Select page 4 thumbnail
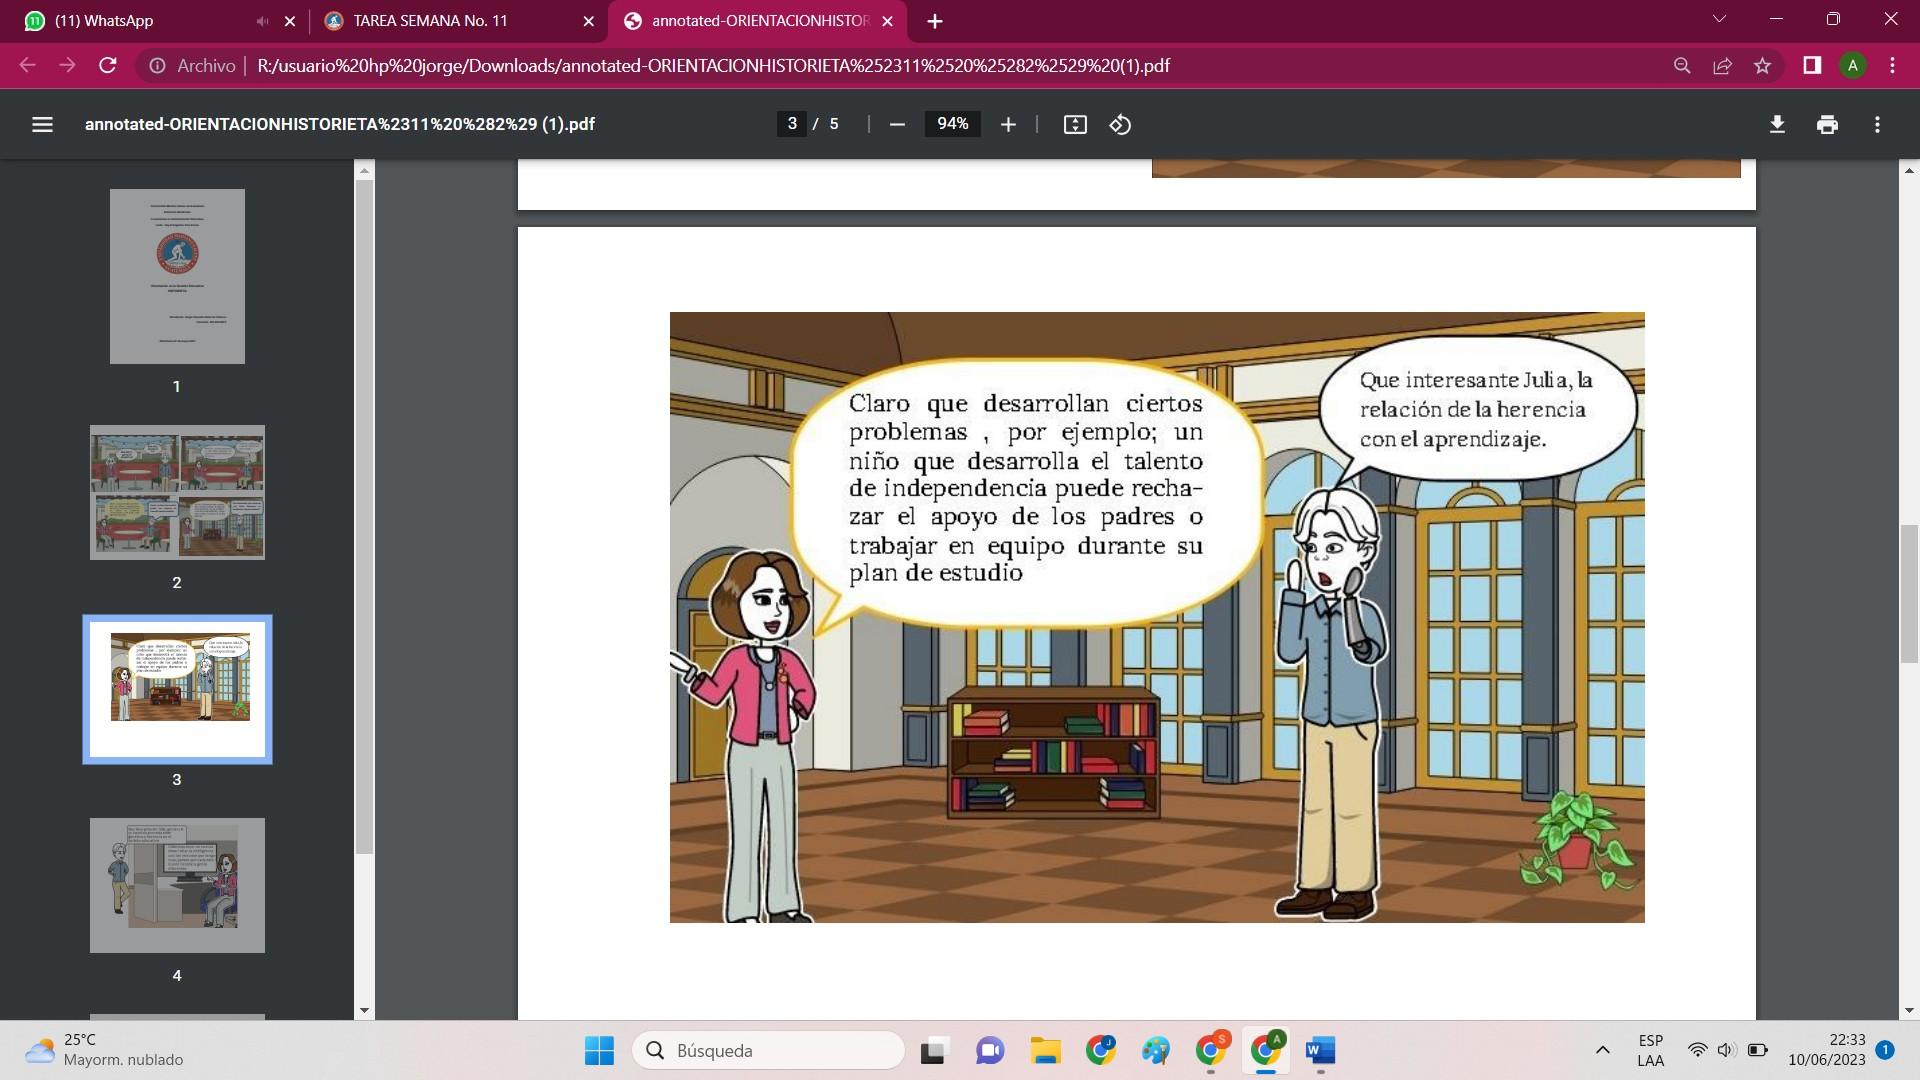This screenshot has height=1080, width=1920. coord(177,885)
